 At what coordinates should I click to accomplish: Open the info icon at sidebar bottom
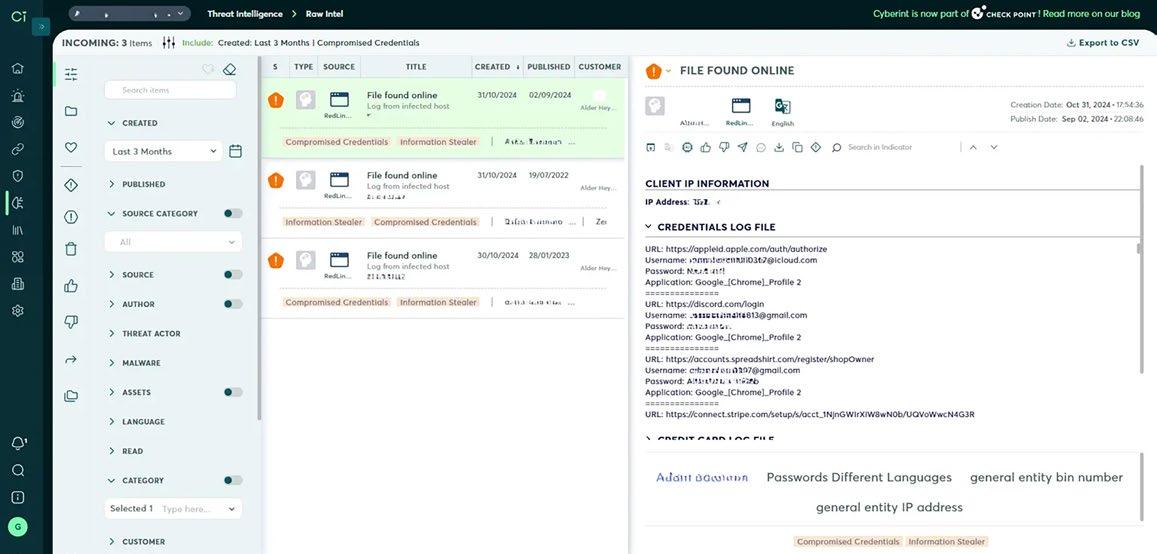point(18,497)
